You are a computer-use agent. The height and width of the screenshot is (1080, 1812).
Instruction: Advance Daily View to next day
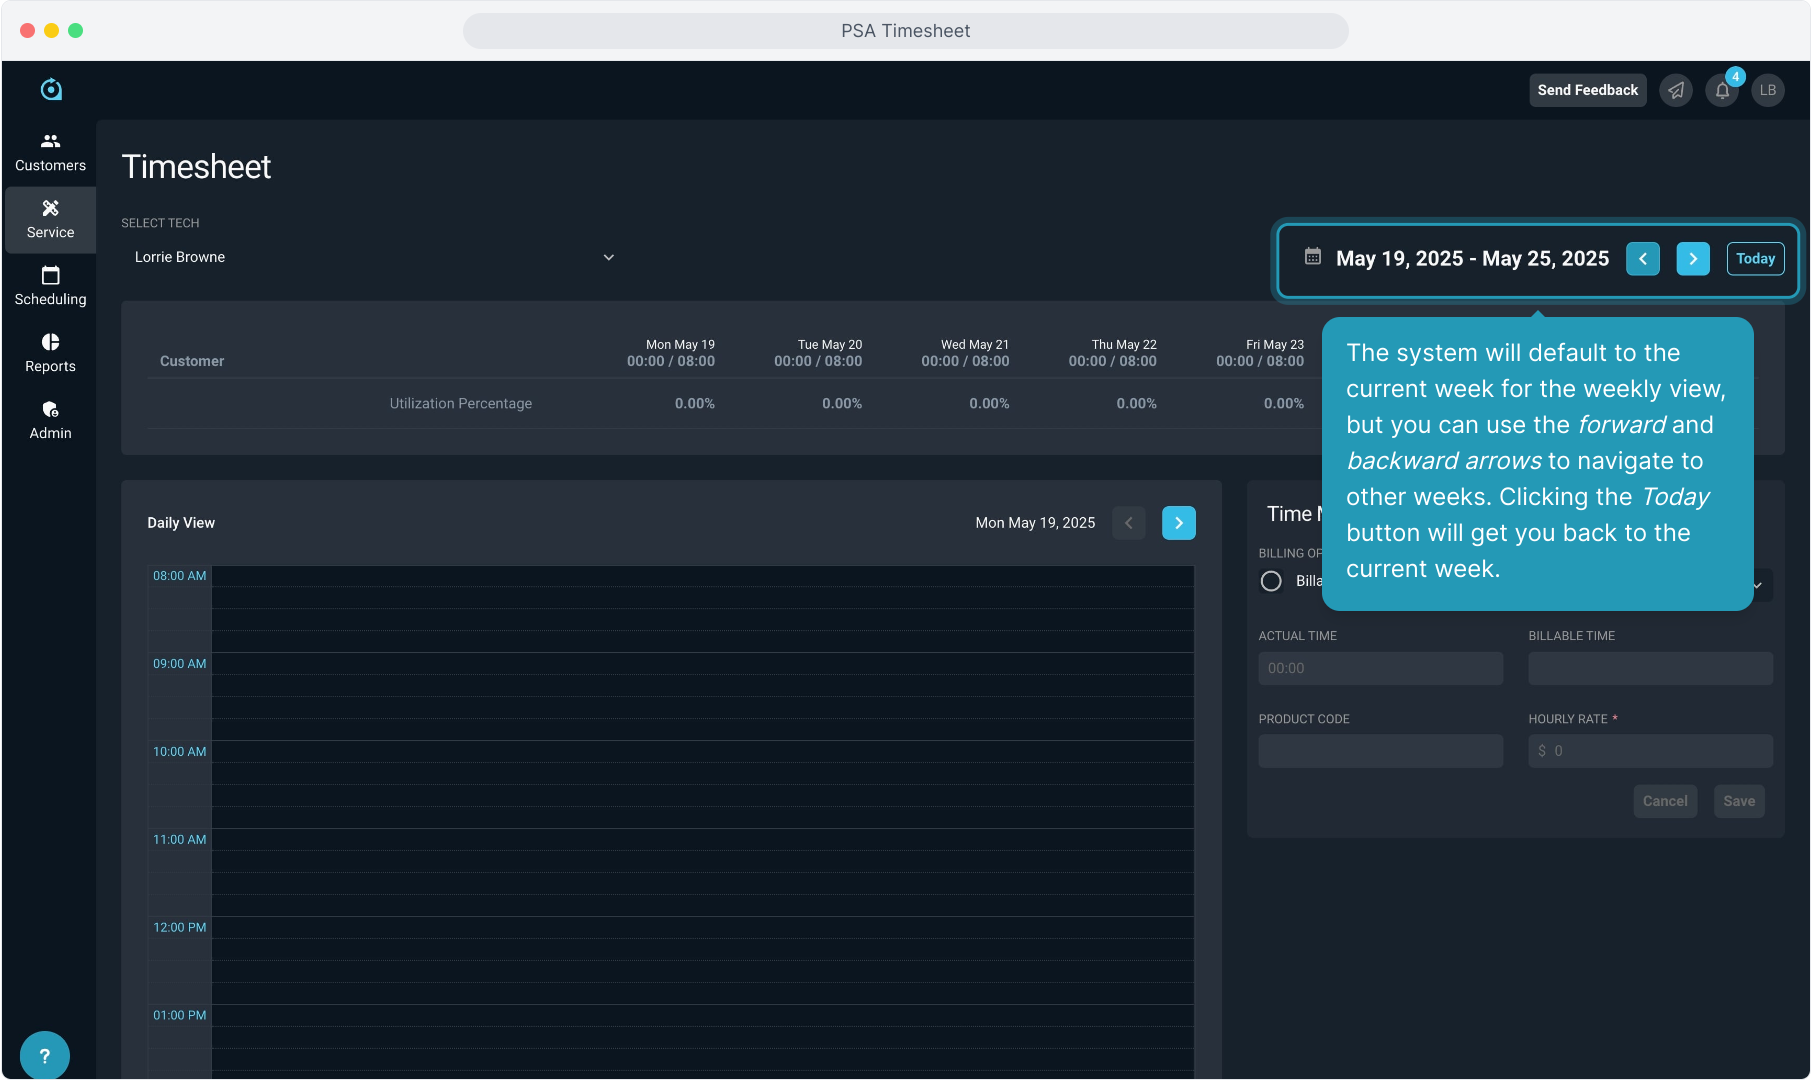tap(1179, 523)
